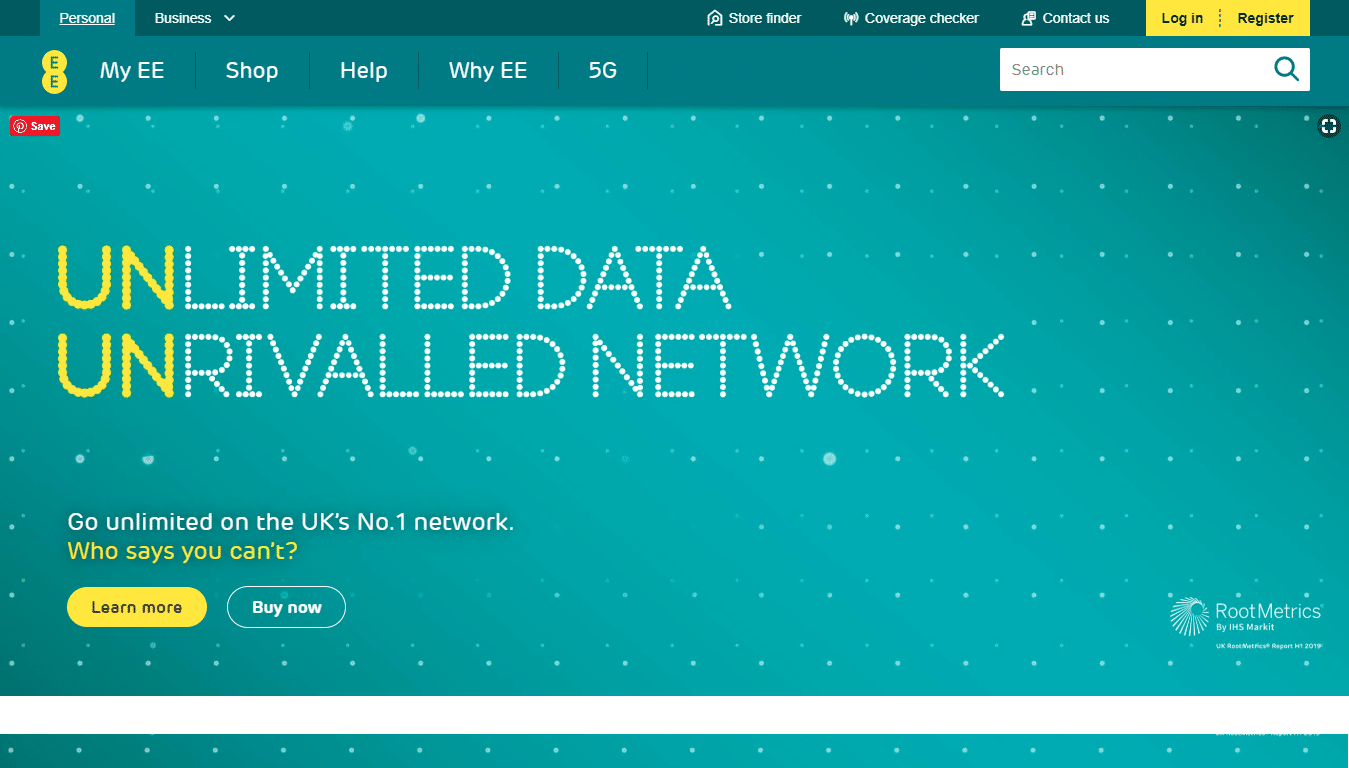The width and height of the screenshot is (1349, 768).
Task: Click the RootMetrics logo
Action: (x=1246, y=617)
